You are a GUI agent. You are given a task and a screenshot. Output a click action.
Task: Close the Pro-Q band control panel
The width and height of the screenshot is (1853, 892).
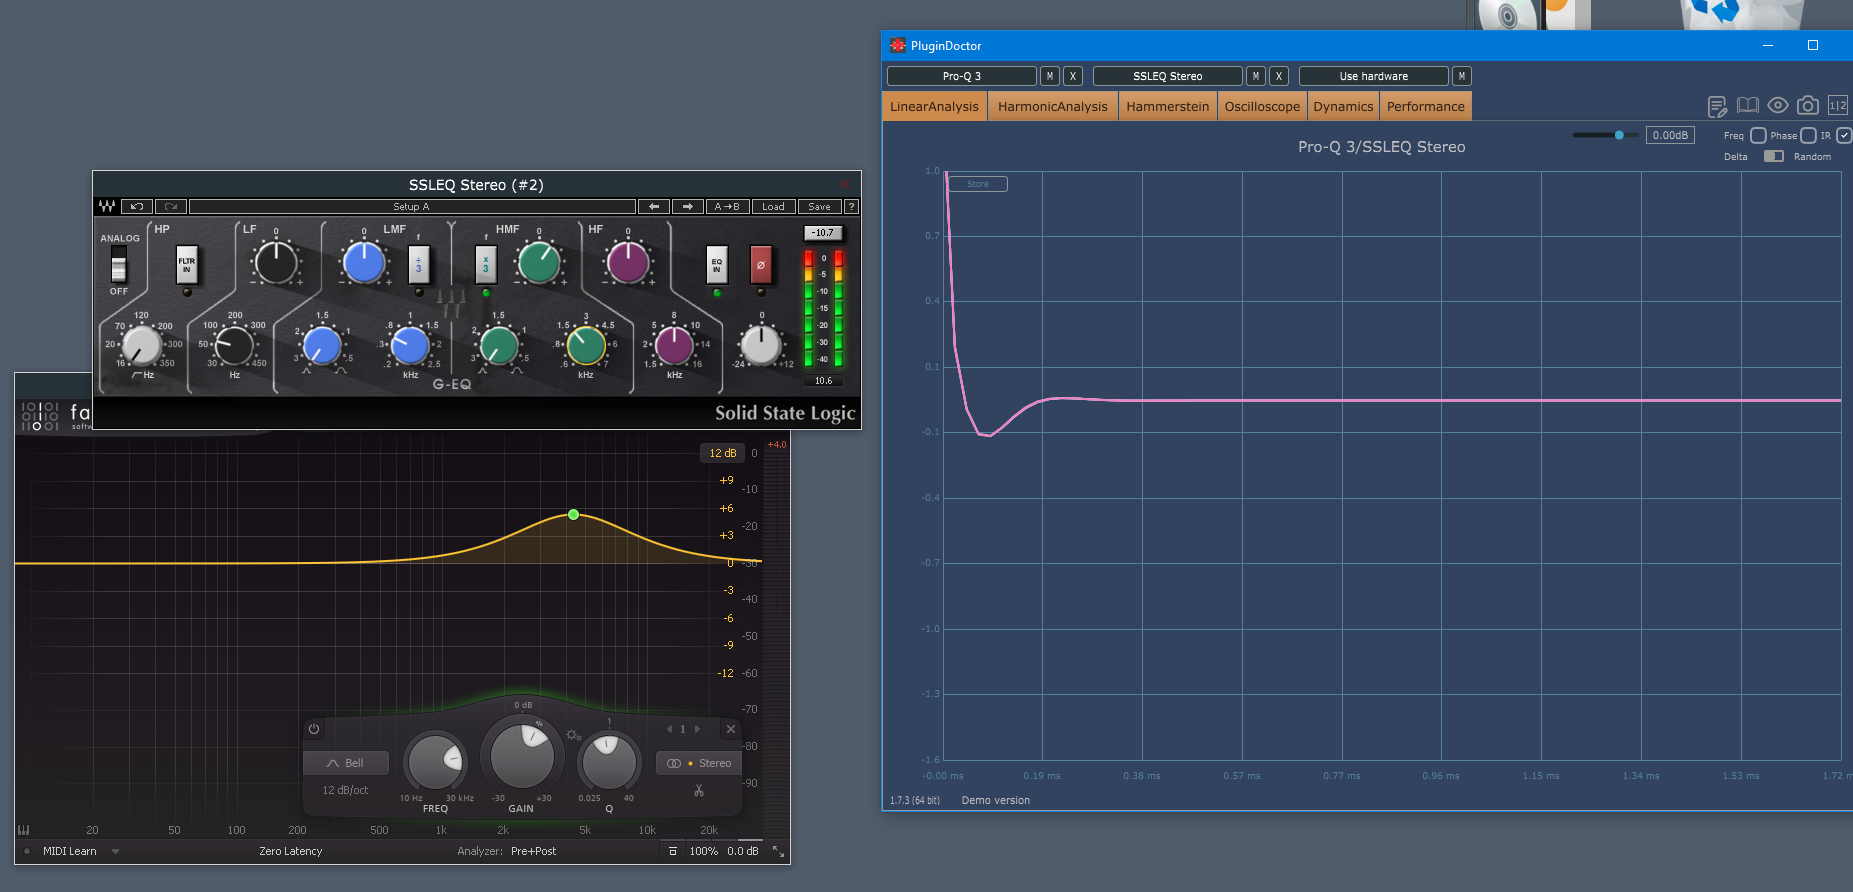coord(731,729)
